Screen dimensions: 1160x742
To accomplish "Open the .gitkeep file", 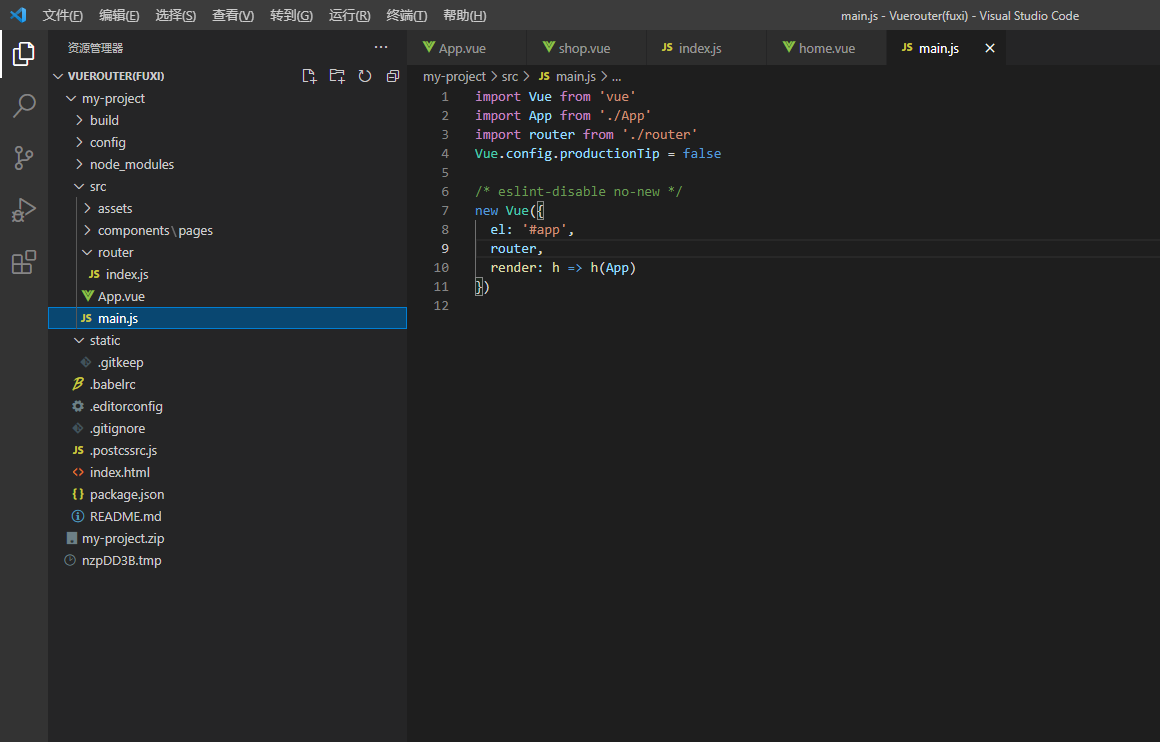I will (227, 362).
